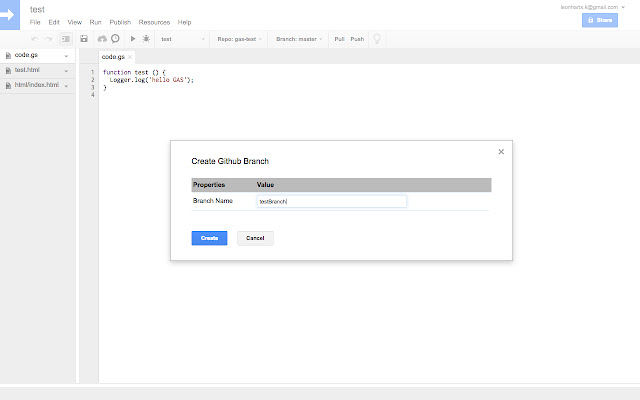Cancel the Create Github Branch dialog
The image size is (640, 400).
(x=255, y=238)
